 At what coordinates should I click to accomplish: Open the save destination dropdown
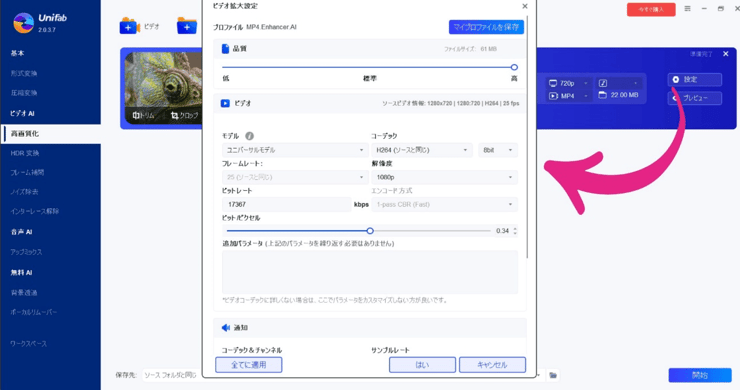(x=538, y=375)
